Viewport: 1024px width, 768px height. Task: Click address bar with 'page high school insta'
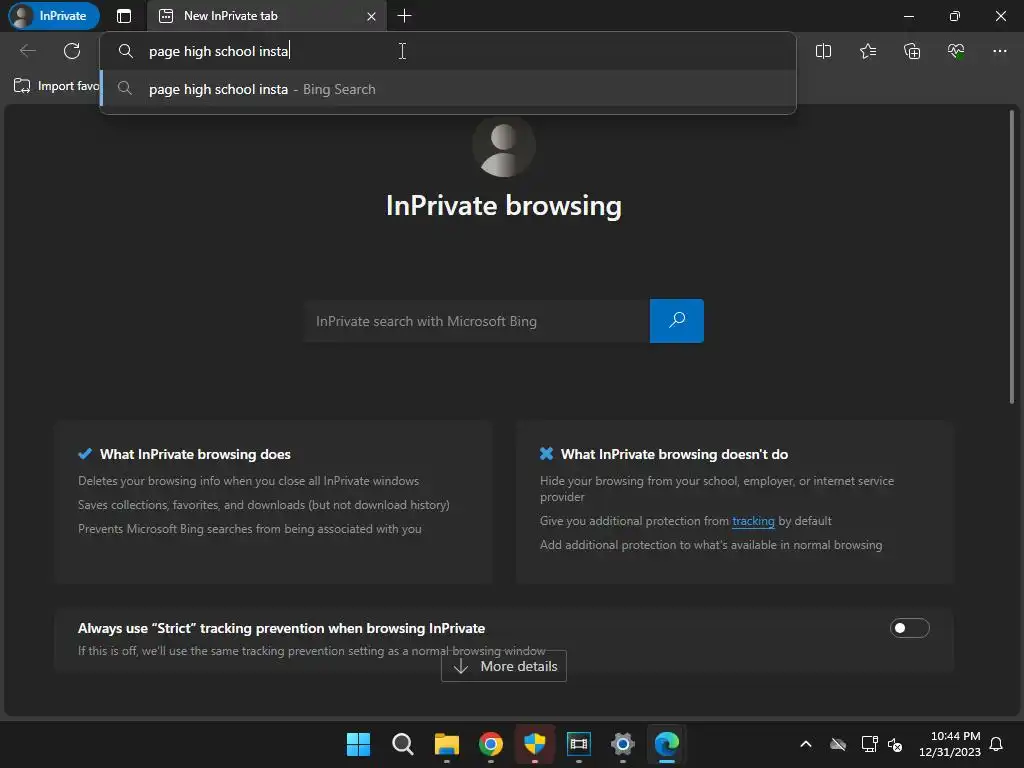(448, 51)
